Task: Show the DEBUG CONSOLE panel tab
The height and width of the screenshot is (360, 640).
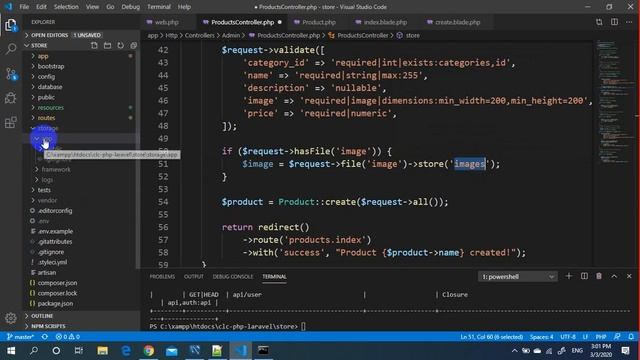Action: click(233, 277)
